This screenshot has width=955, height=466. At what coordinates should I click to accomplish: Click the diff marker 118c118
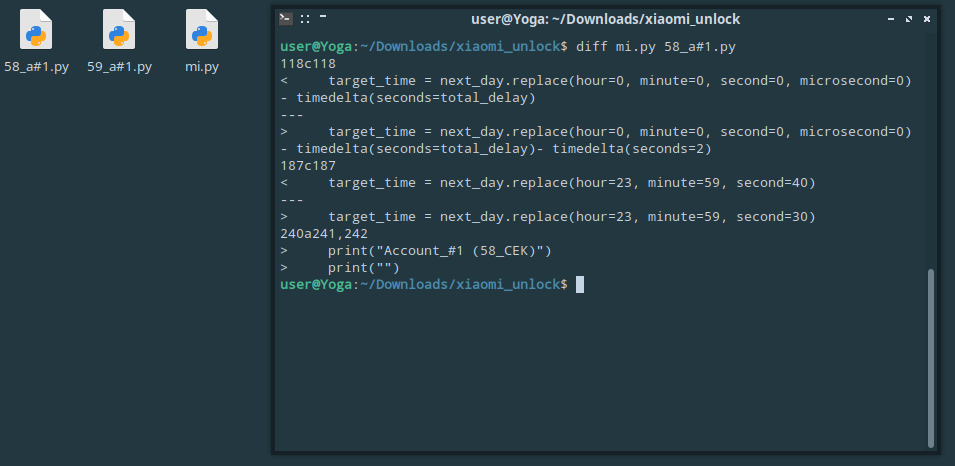click(x=308, y=63)
